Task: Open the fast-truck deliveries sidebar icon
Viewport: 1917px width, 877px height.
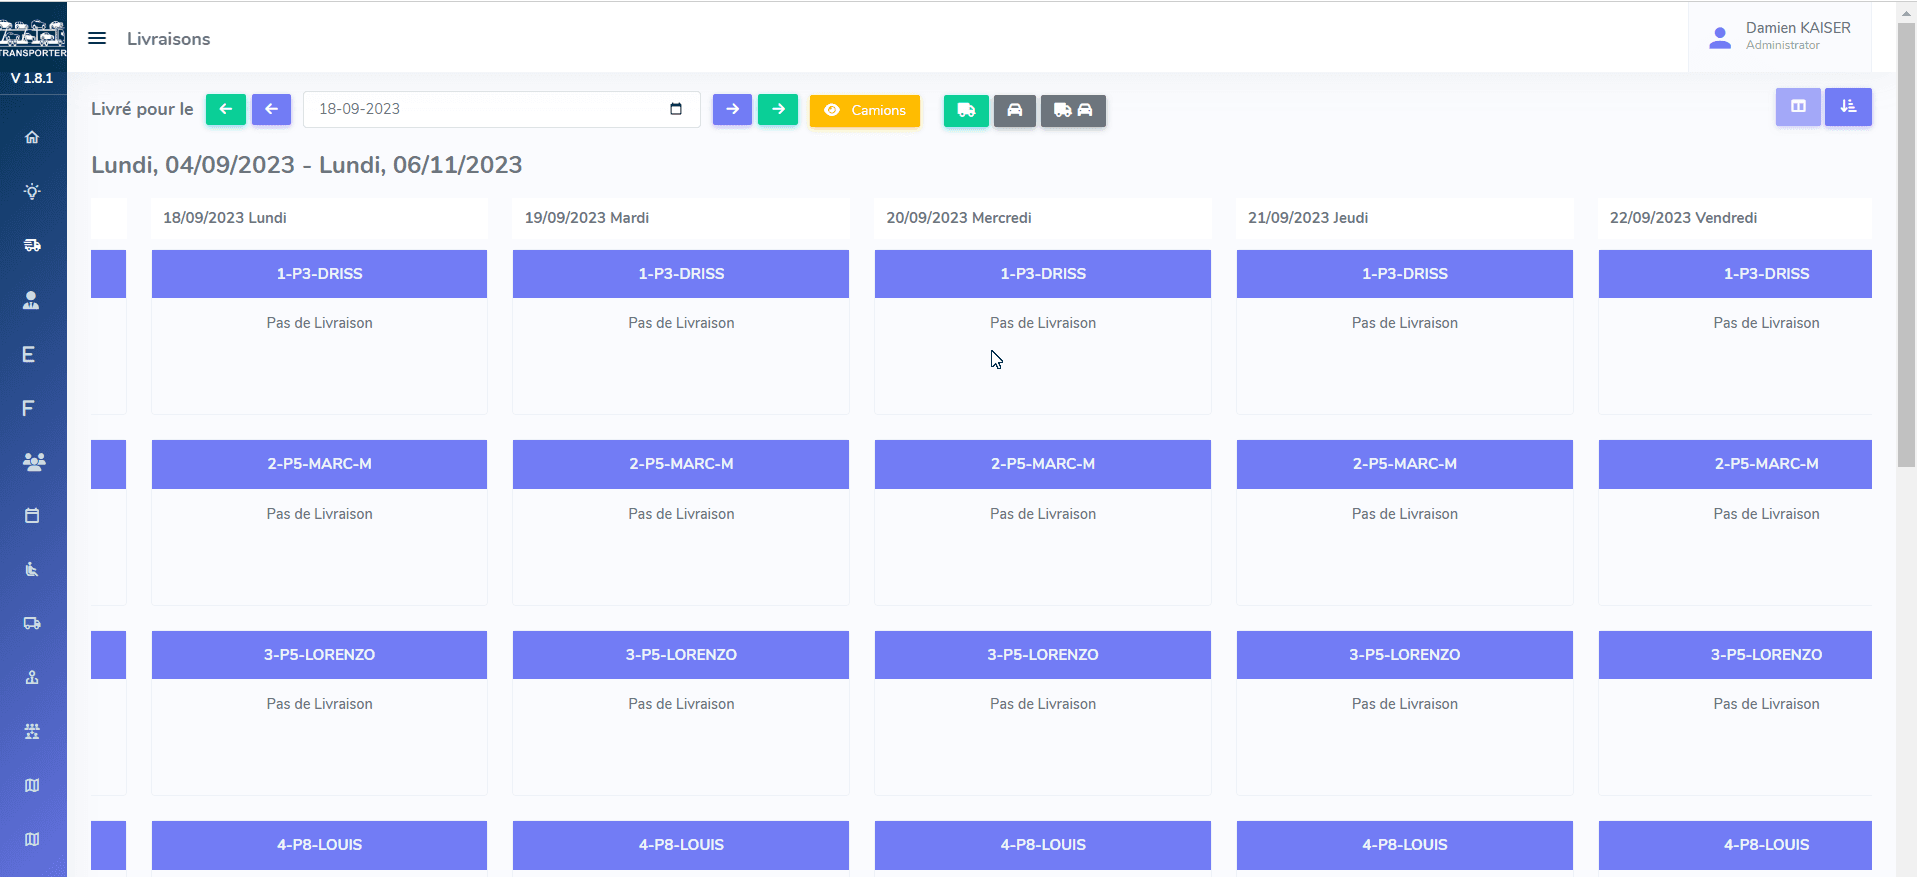Action: click(32, 245)
